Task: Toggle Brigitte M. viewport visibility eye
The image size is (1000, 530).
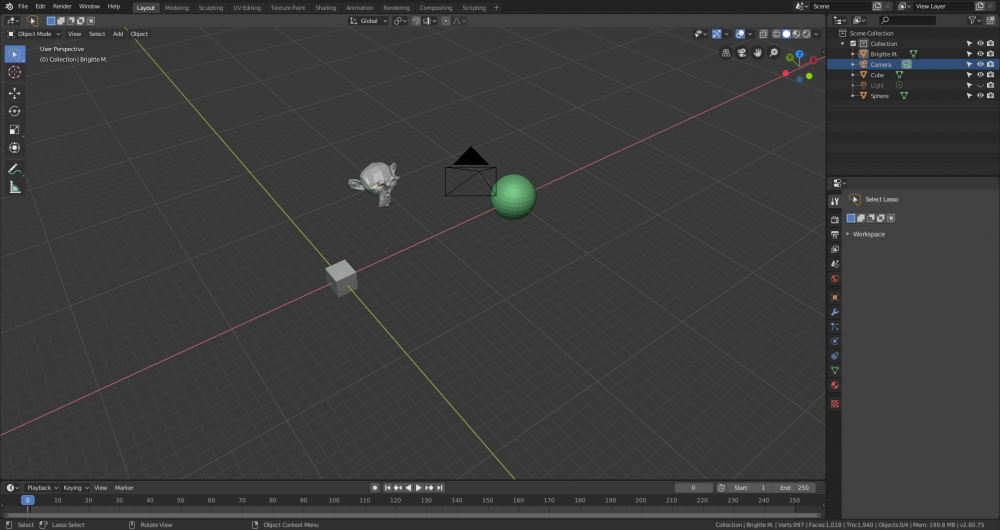Action: (x=980, y=54)
